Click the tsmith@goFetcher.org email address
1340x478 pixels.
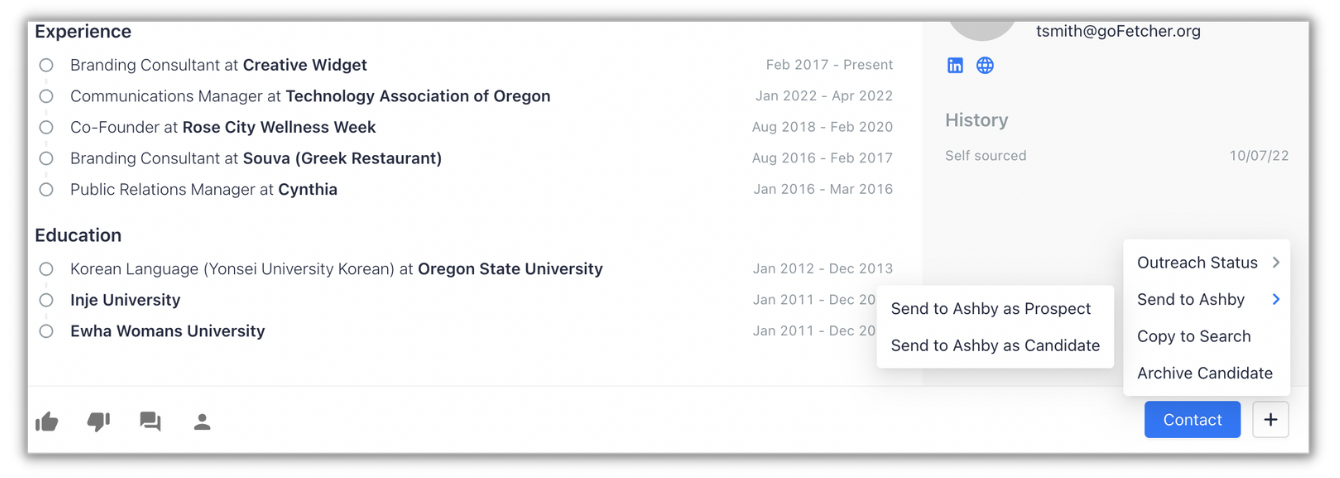coord(1118,31)
